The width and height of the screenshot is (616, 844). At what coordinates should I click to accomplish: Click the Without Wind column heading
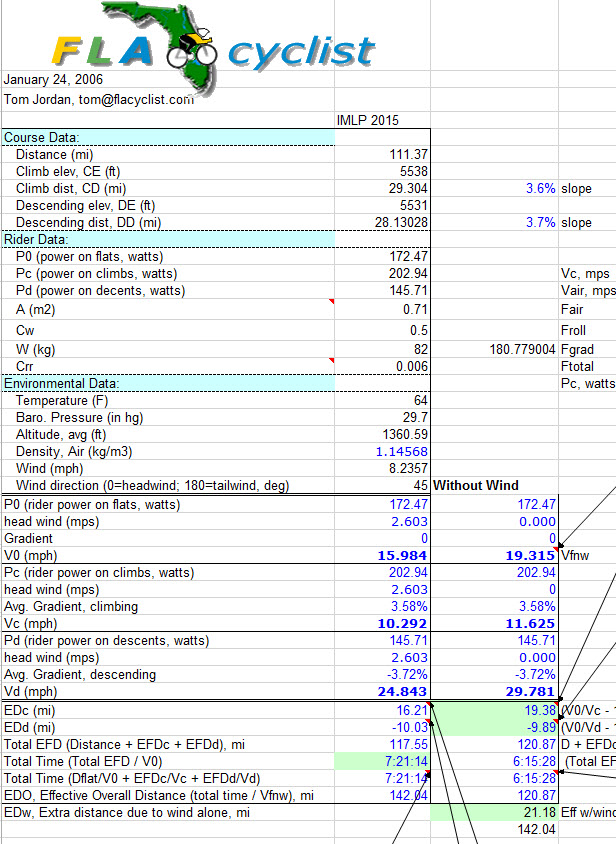(475, 485)
